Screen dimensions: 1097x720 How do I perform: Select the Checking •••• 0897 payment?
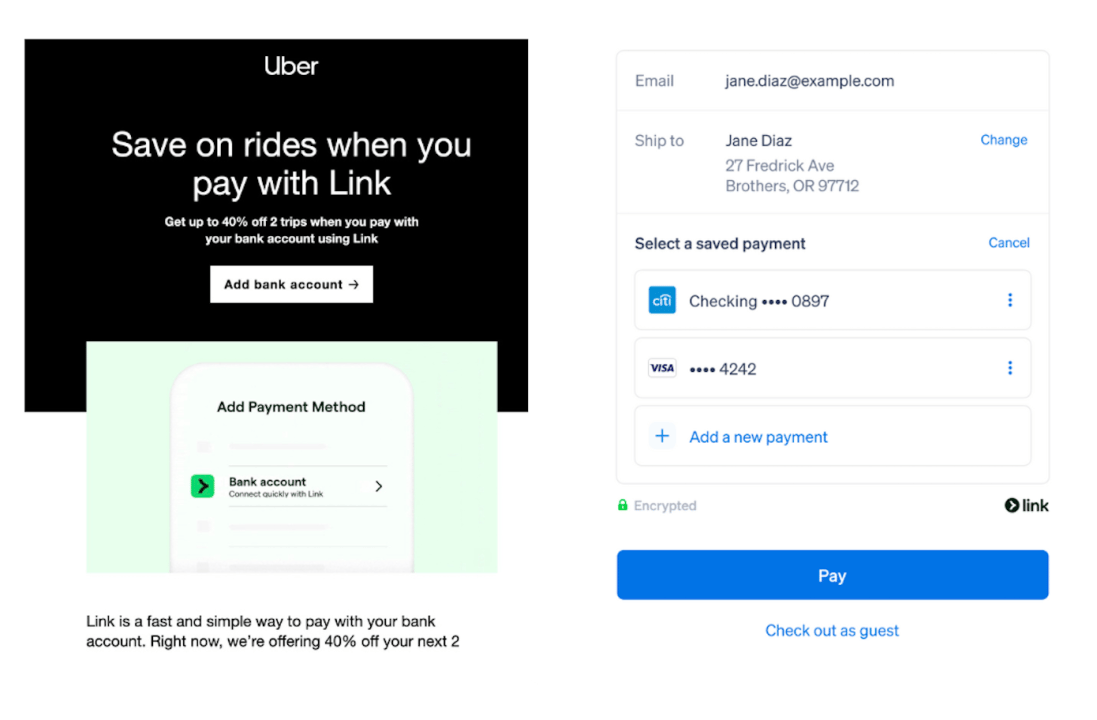pos(833,300)
